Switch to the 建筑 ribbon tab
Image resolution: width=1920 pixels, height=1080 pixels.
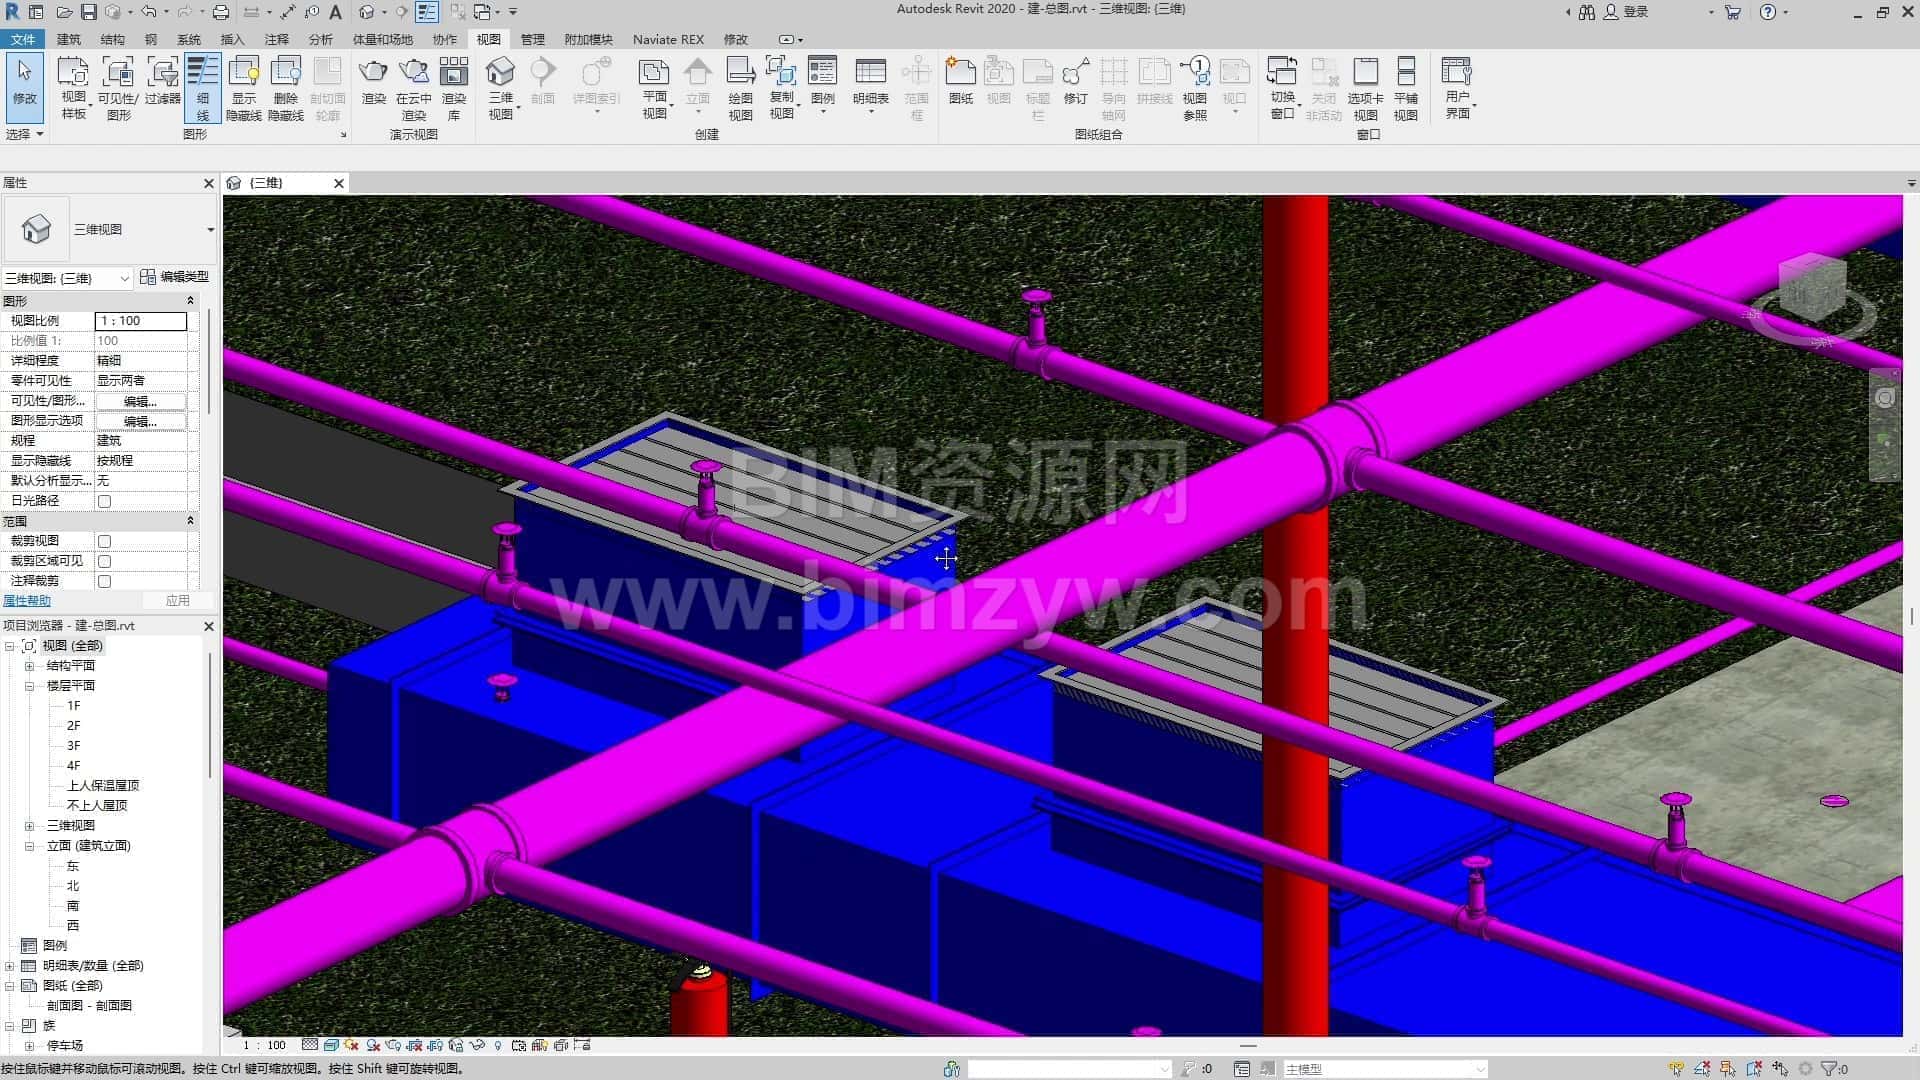[x=69, y=39]
